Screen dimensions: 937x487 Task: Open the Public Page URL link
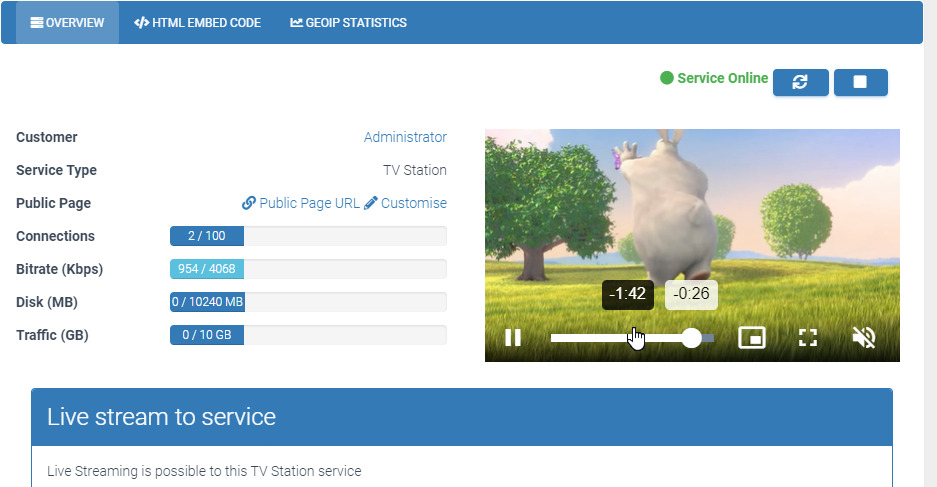(301, 203)
